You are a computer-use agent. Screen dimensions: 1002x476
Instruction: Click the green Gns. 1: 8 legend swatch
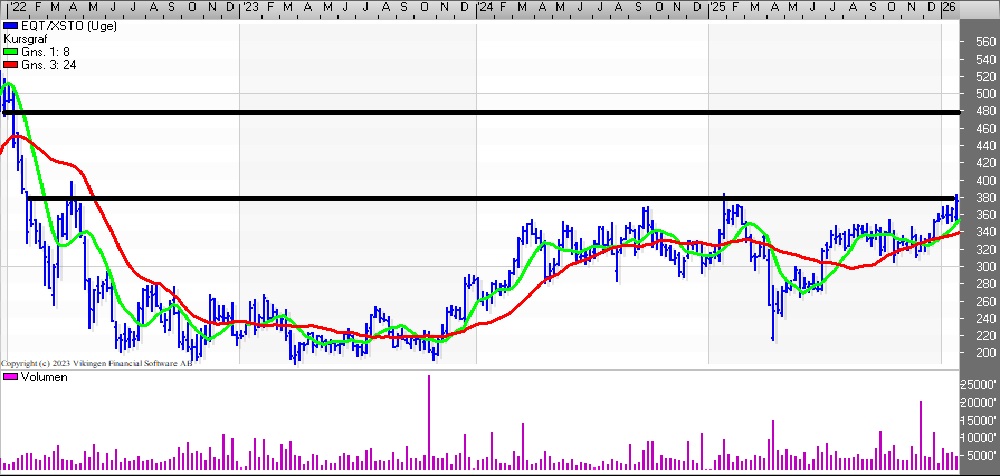click(x=9, y=50)
